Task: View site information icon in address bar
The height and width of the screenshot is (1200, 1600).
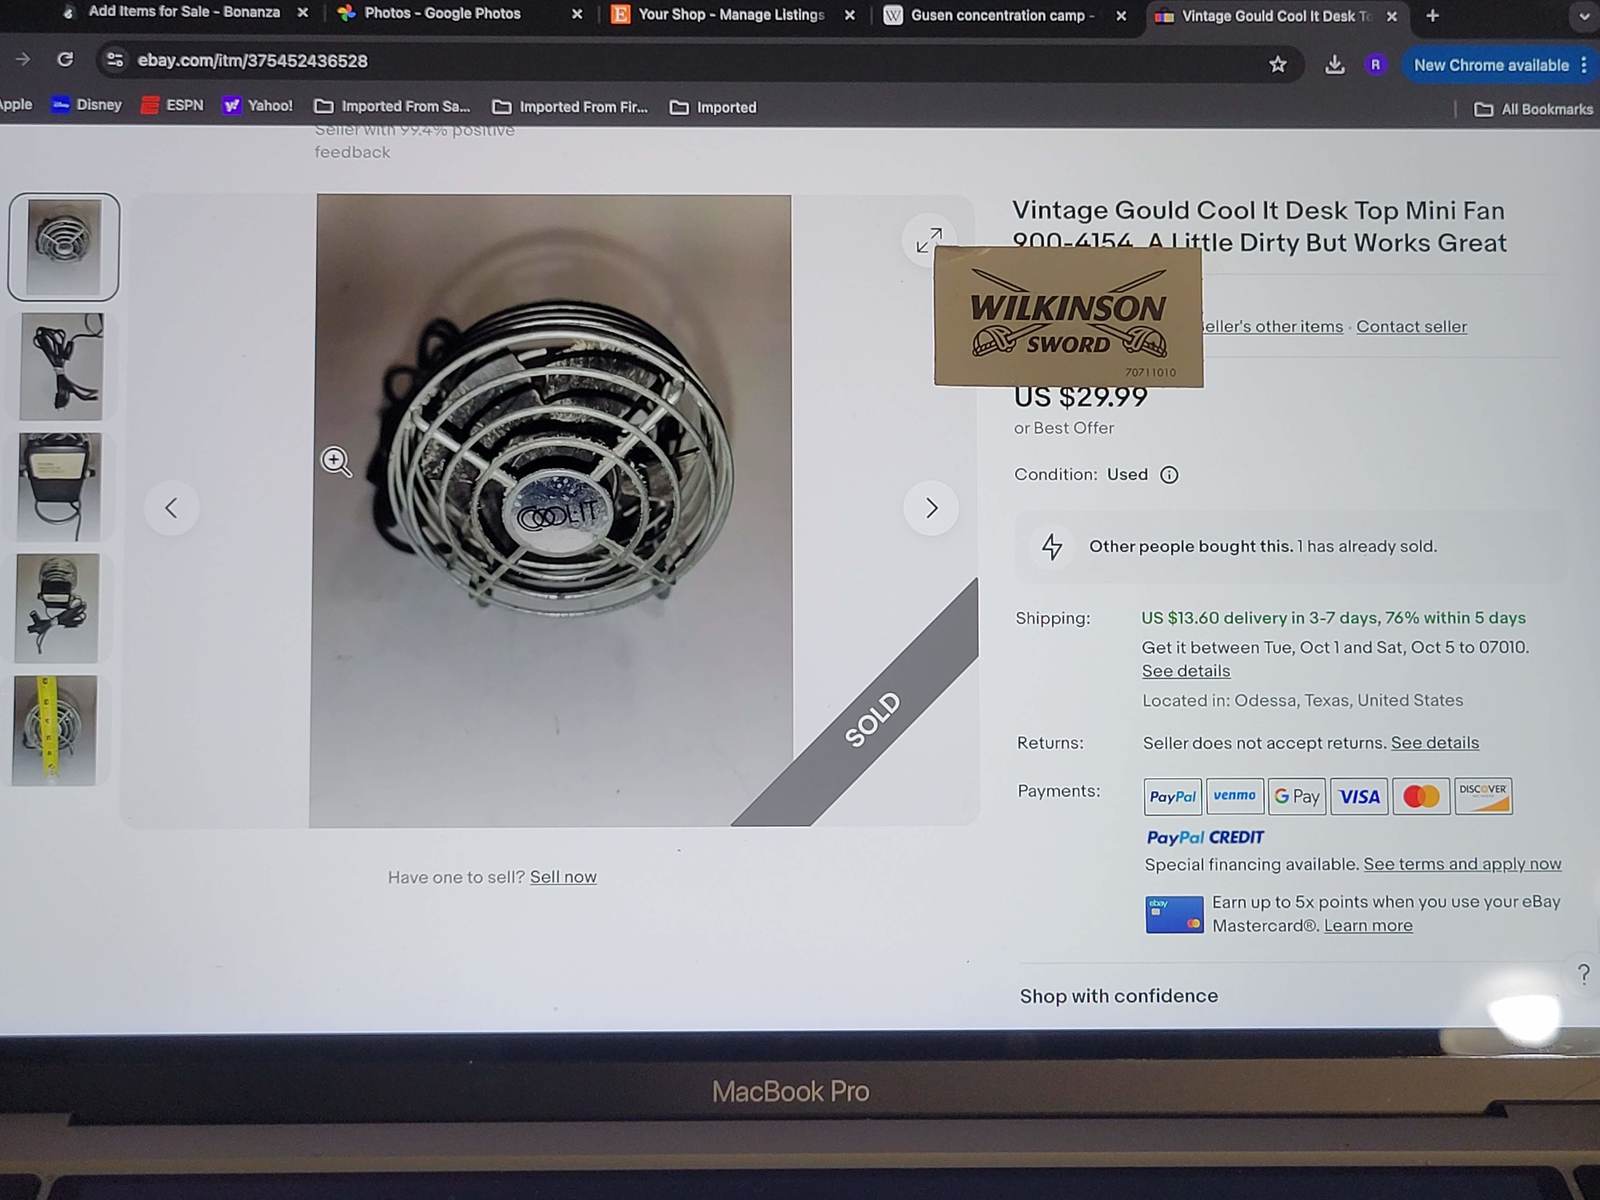Action: click(115, 60)
